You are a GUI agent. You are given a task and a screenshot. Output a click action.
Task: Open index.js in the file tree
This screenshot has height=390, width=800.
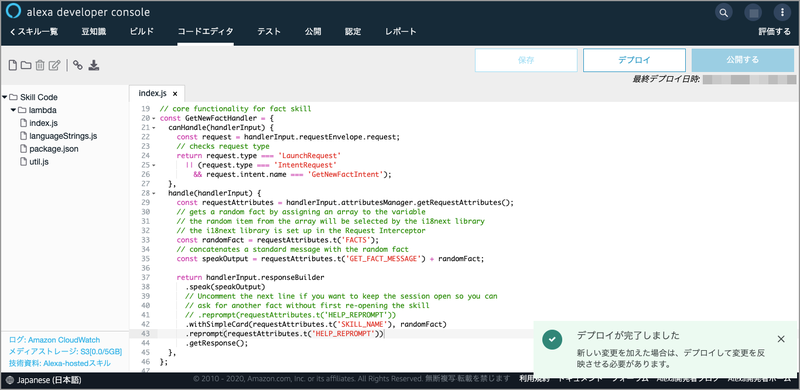click(x=43, y=123)
